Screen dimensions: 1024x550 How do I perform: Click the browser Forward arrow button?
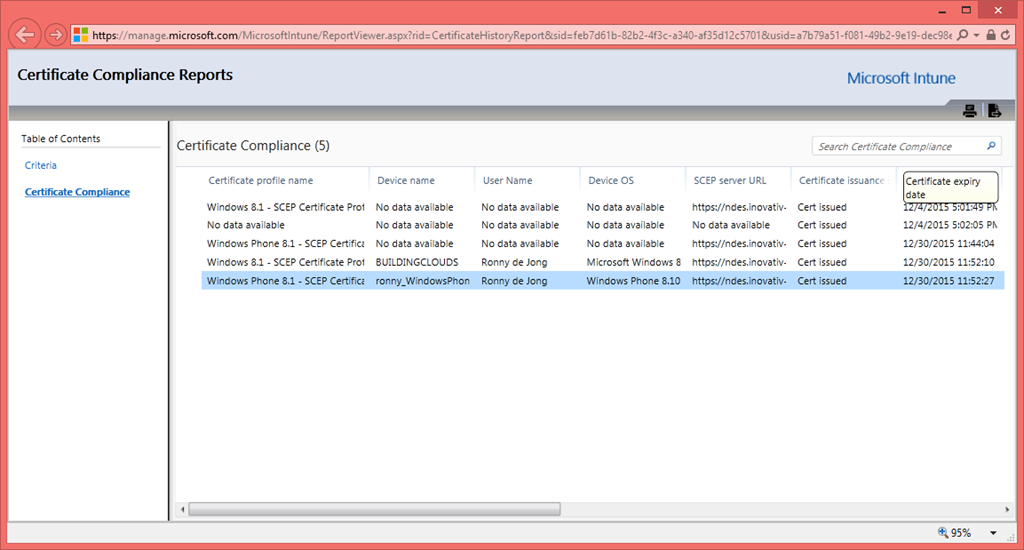[x=57, y=35]
